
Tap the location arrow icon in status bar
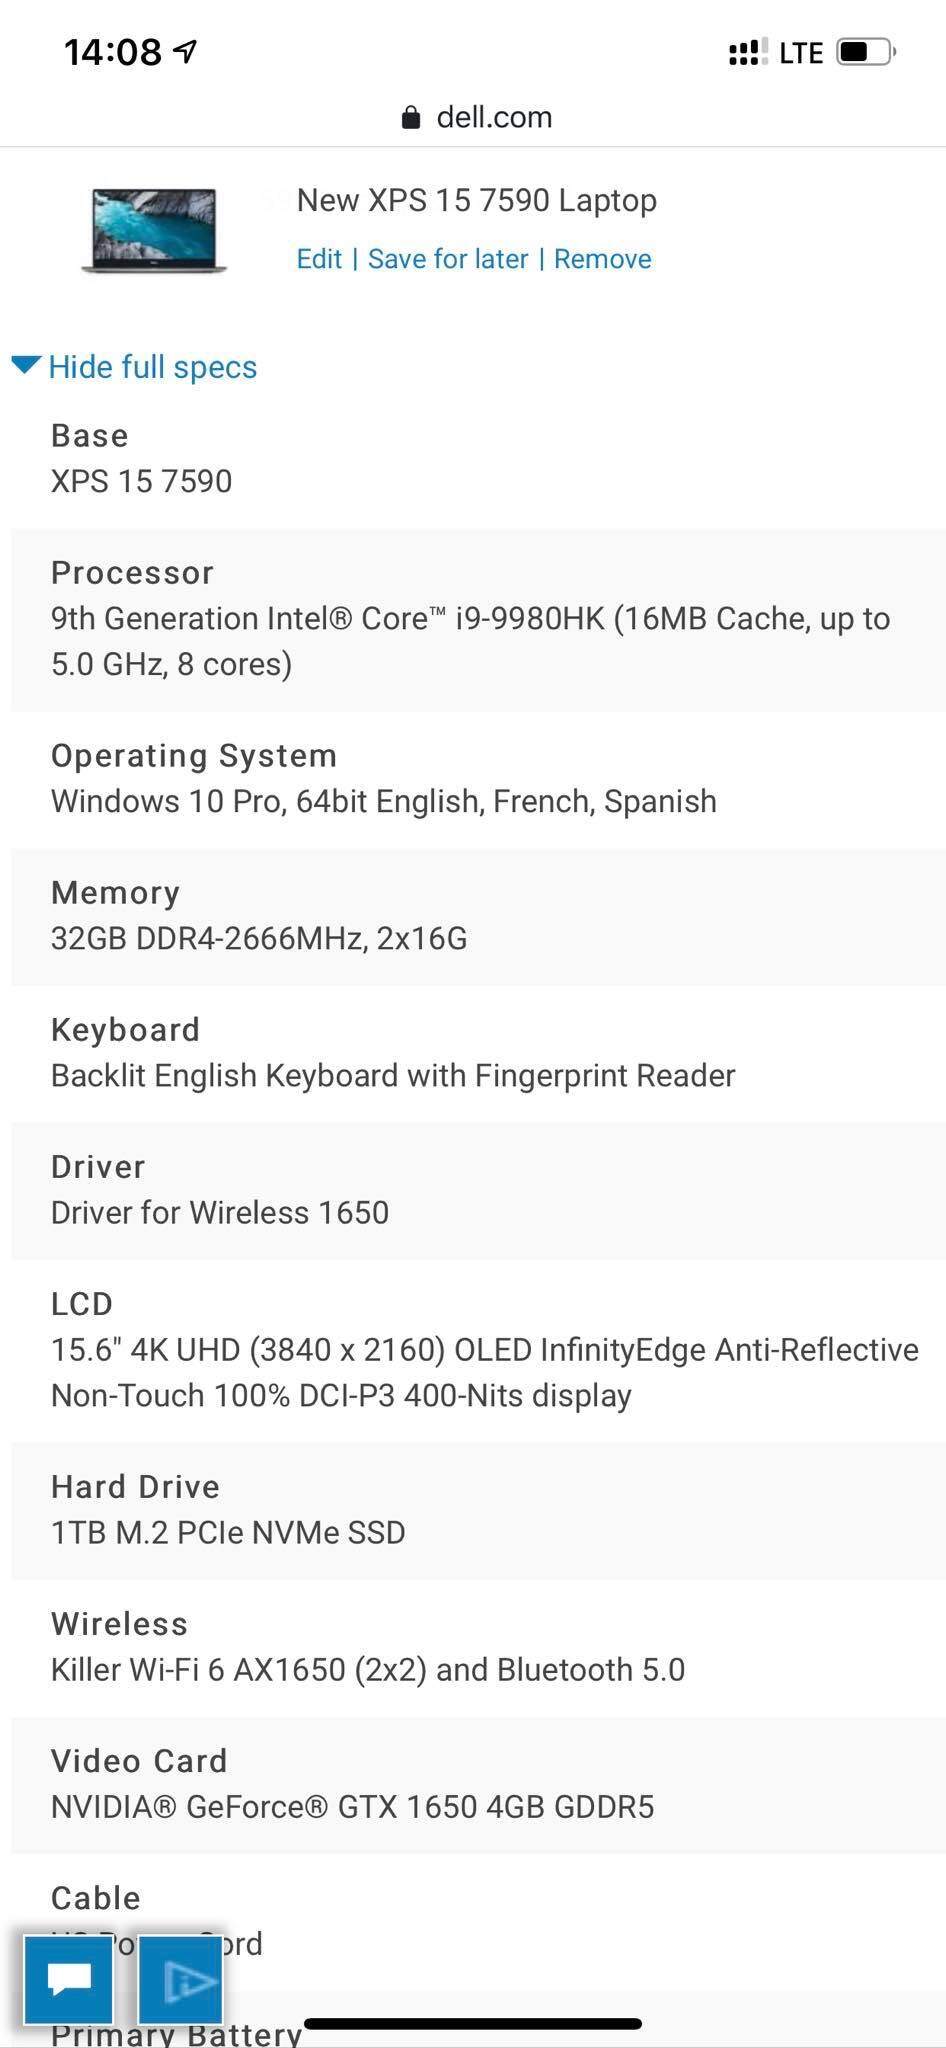point(186,51)
